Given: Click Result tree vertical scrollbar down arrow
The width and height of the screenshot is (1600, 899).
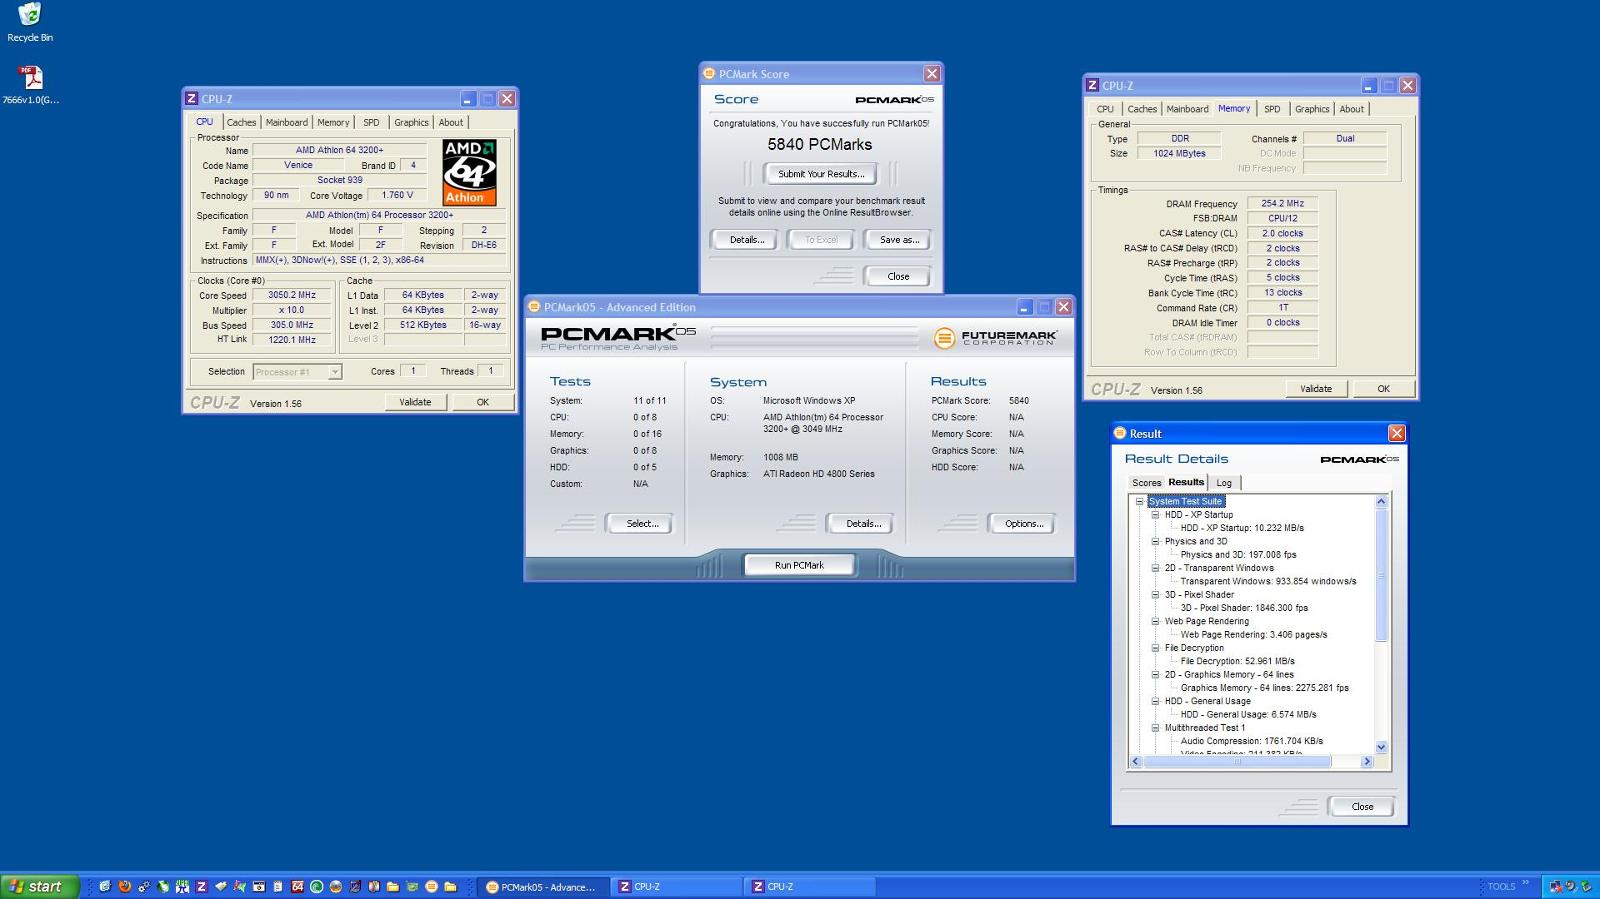Looking at the screenshot, I should point(1381,747).
